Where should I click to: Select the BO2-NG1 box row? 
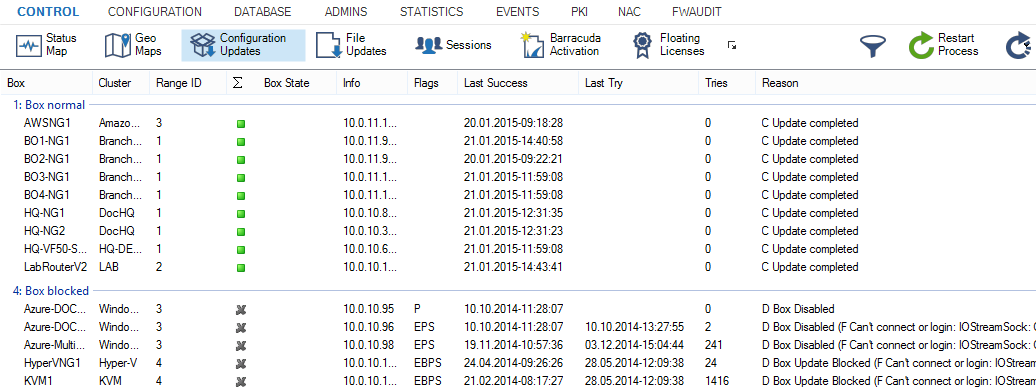tap(518, 159)
